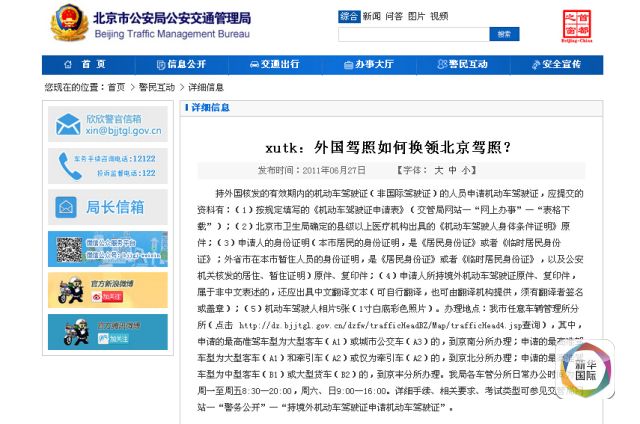Set font size to 小
The width and height of the screenshot is (640, 424).
pos(465,170)
